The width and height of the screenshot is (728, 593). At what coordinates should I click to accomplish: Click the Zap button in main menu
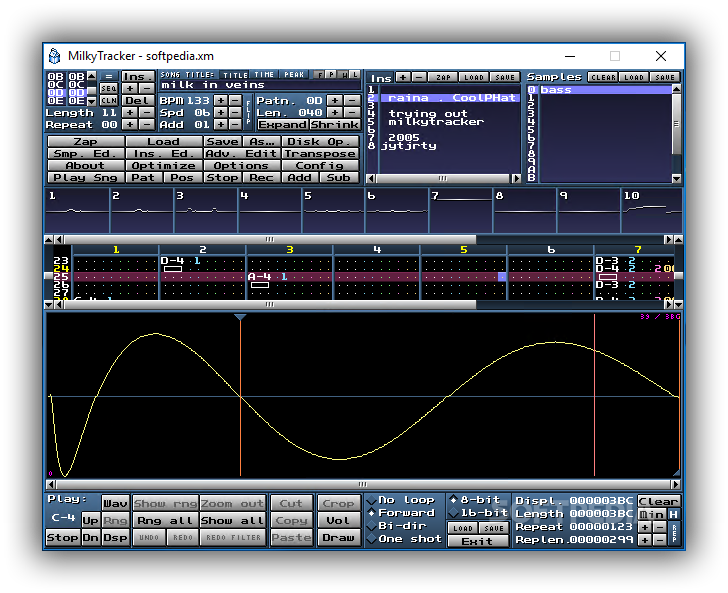coord(86,142)
